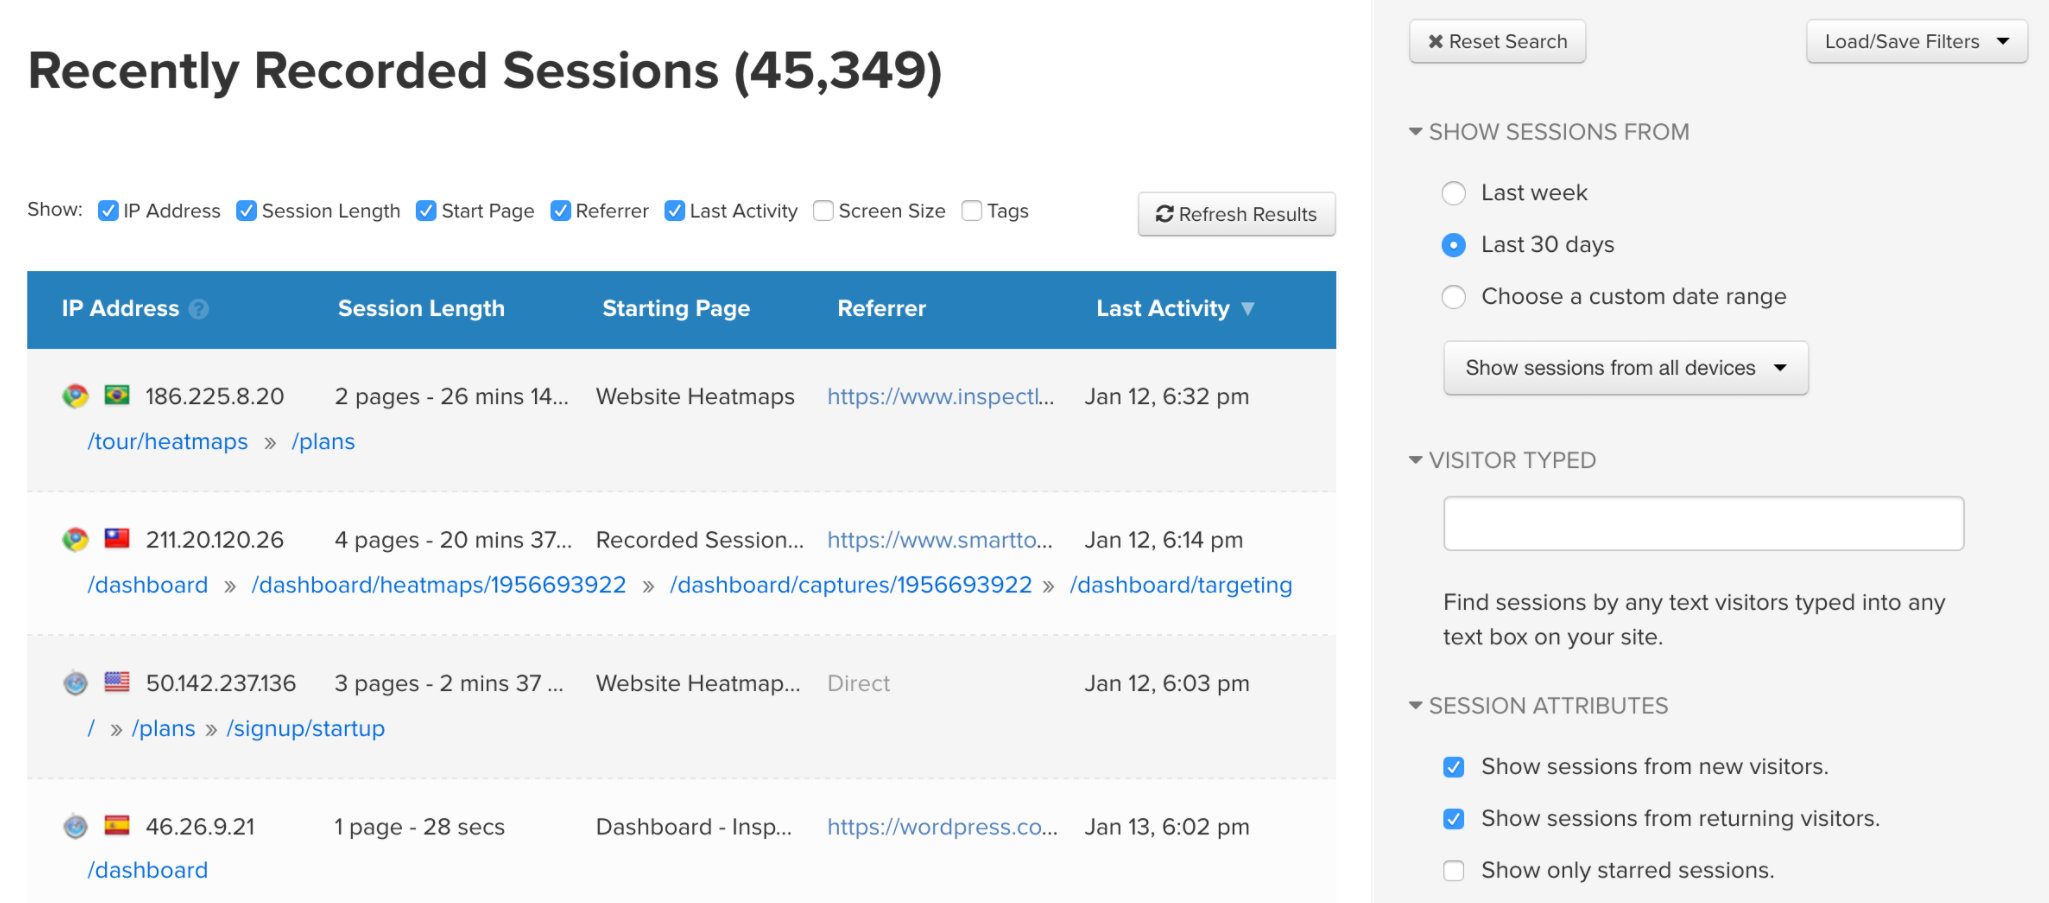
Task: Click the Safari browser icon for 50.142.237.136
Action: tap(75, 683)
